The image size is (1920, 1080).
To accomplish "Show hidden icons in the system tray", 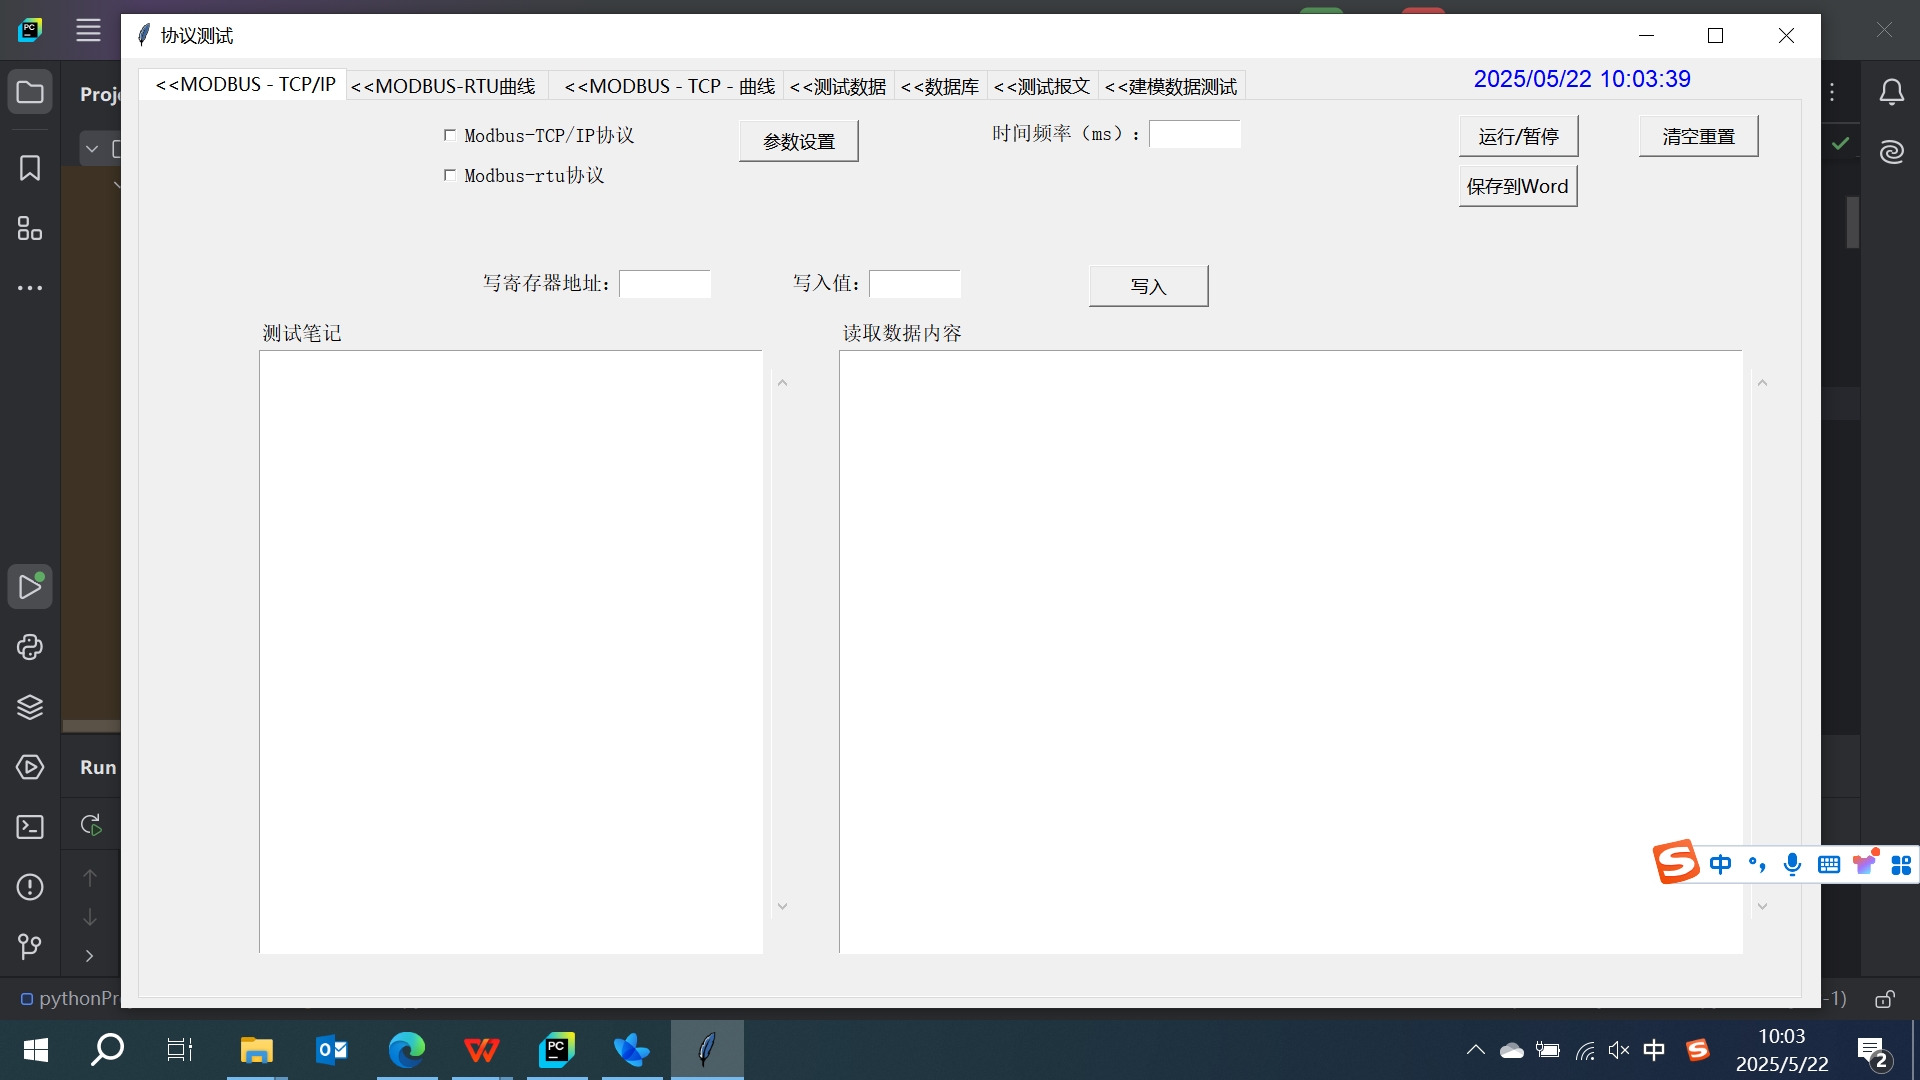I will pos(1475,1050).
